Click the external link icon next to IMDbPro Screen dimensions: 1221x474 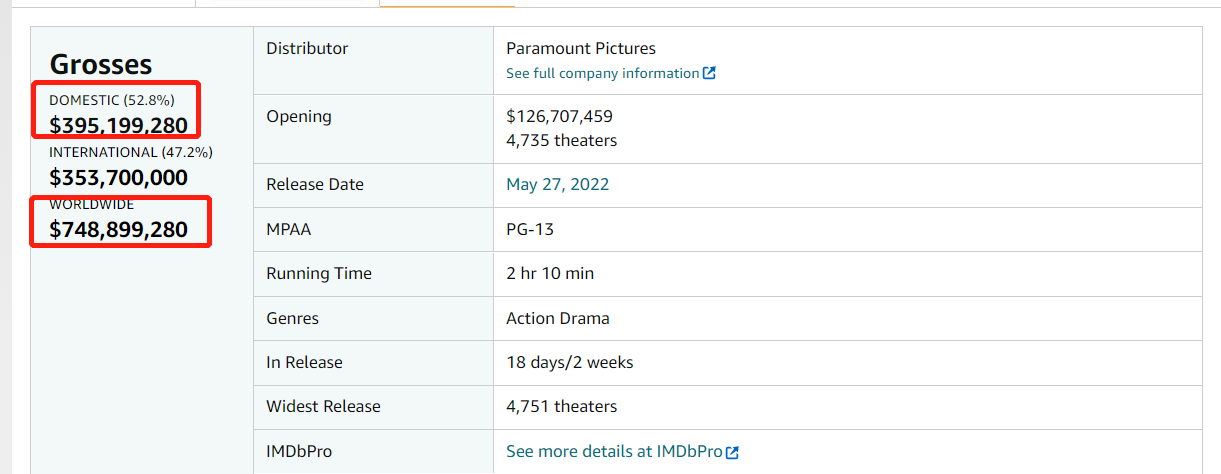(x=732, y=452)
